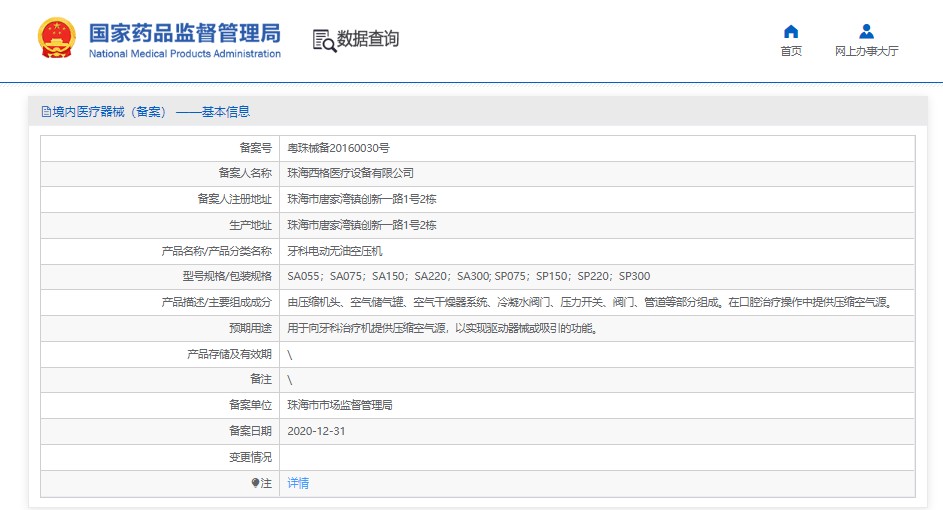The height and width of the screenshot is (510, 943).
Task: Click the 生产地址 field label
Action: (x=250, y=225)
